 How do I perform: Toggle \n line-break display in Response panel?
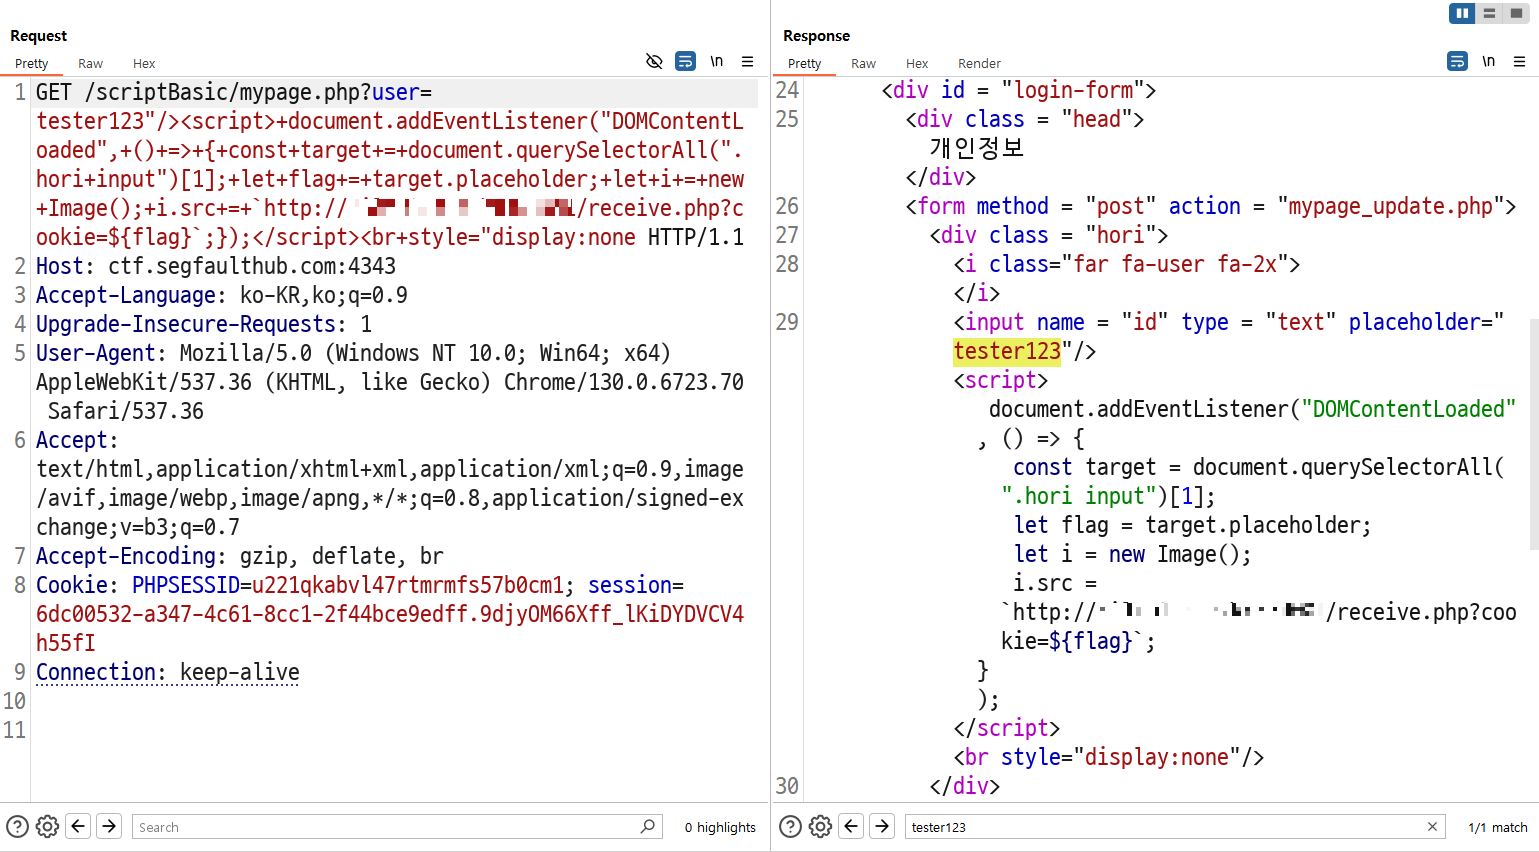tap(1488, 62)
